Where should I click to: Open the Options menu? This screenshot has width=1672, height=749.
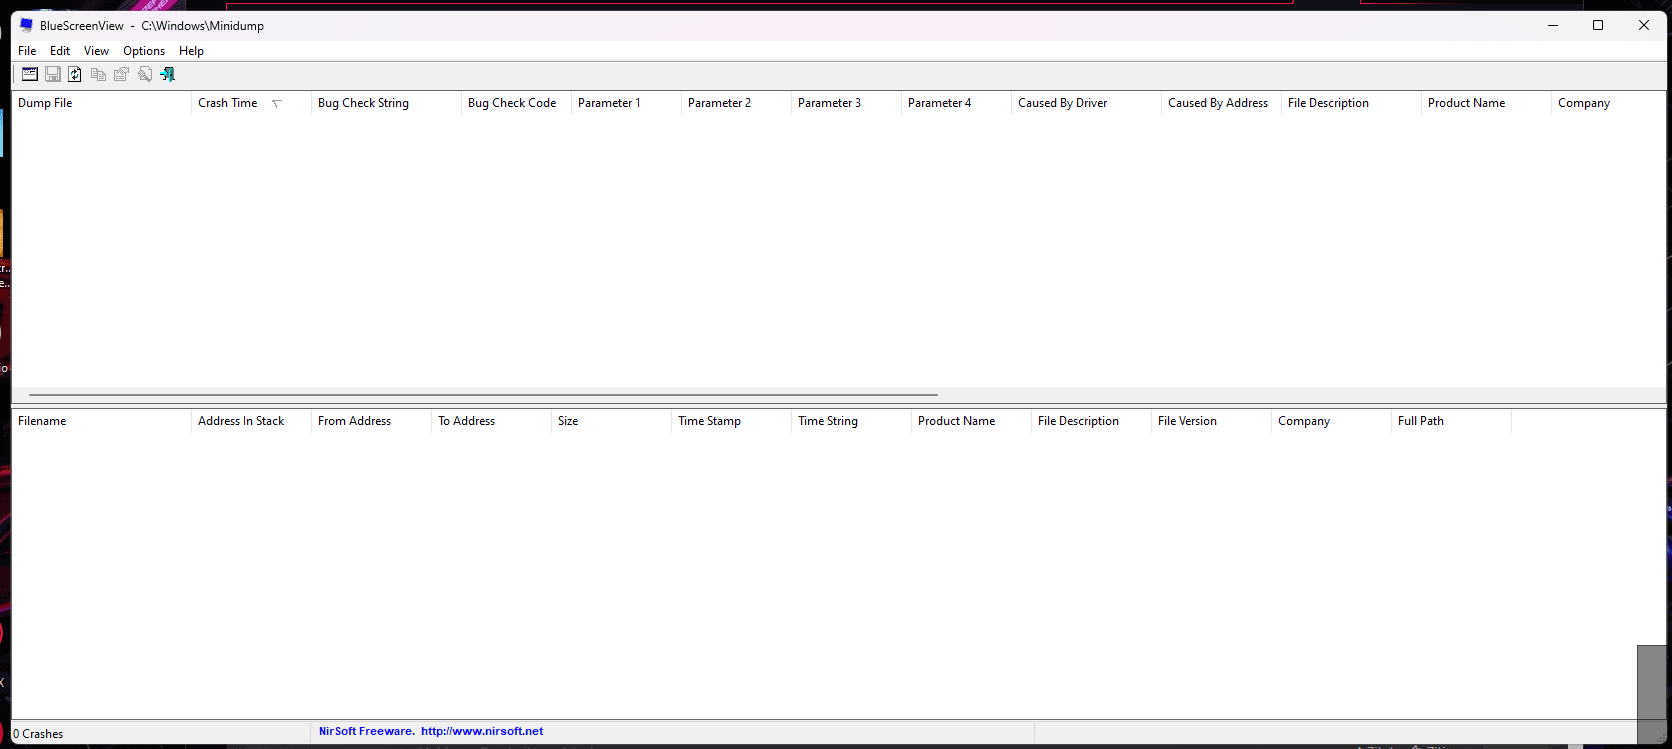144,51
